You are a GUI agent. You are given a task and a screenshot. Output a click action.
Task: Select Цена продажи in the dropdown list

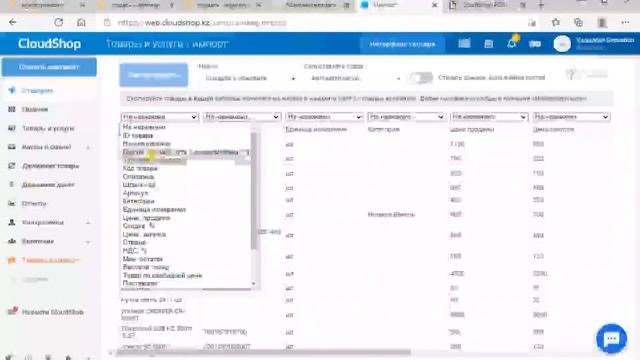point(146,218)
